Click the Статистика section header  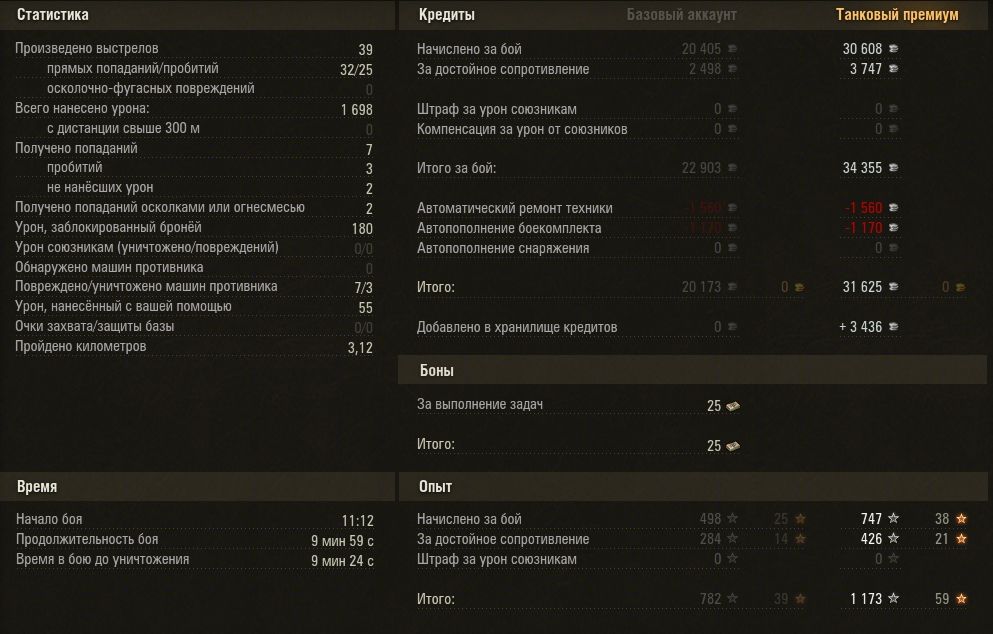tap(53, 15)
